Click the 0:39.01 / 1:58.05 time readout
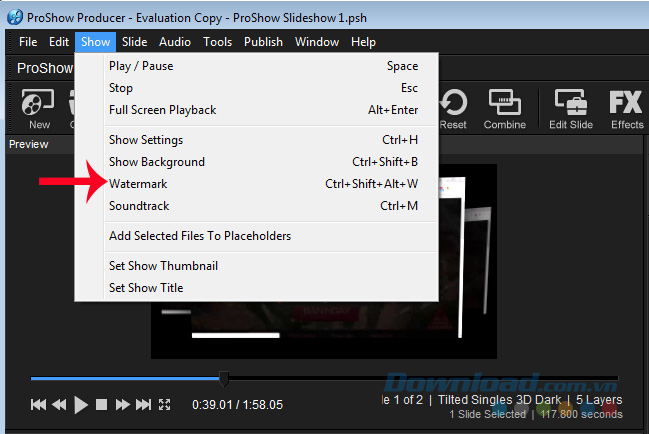 click(237, 405)
